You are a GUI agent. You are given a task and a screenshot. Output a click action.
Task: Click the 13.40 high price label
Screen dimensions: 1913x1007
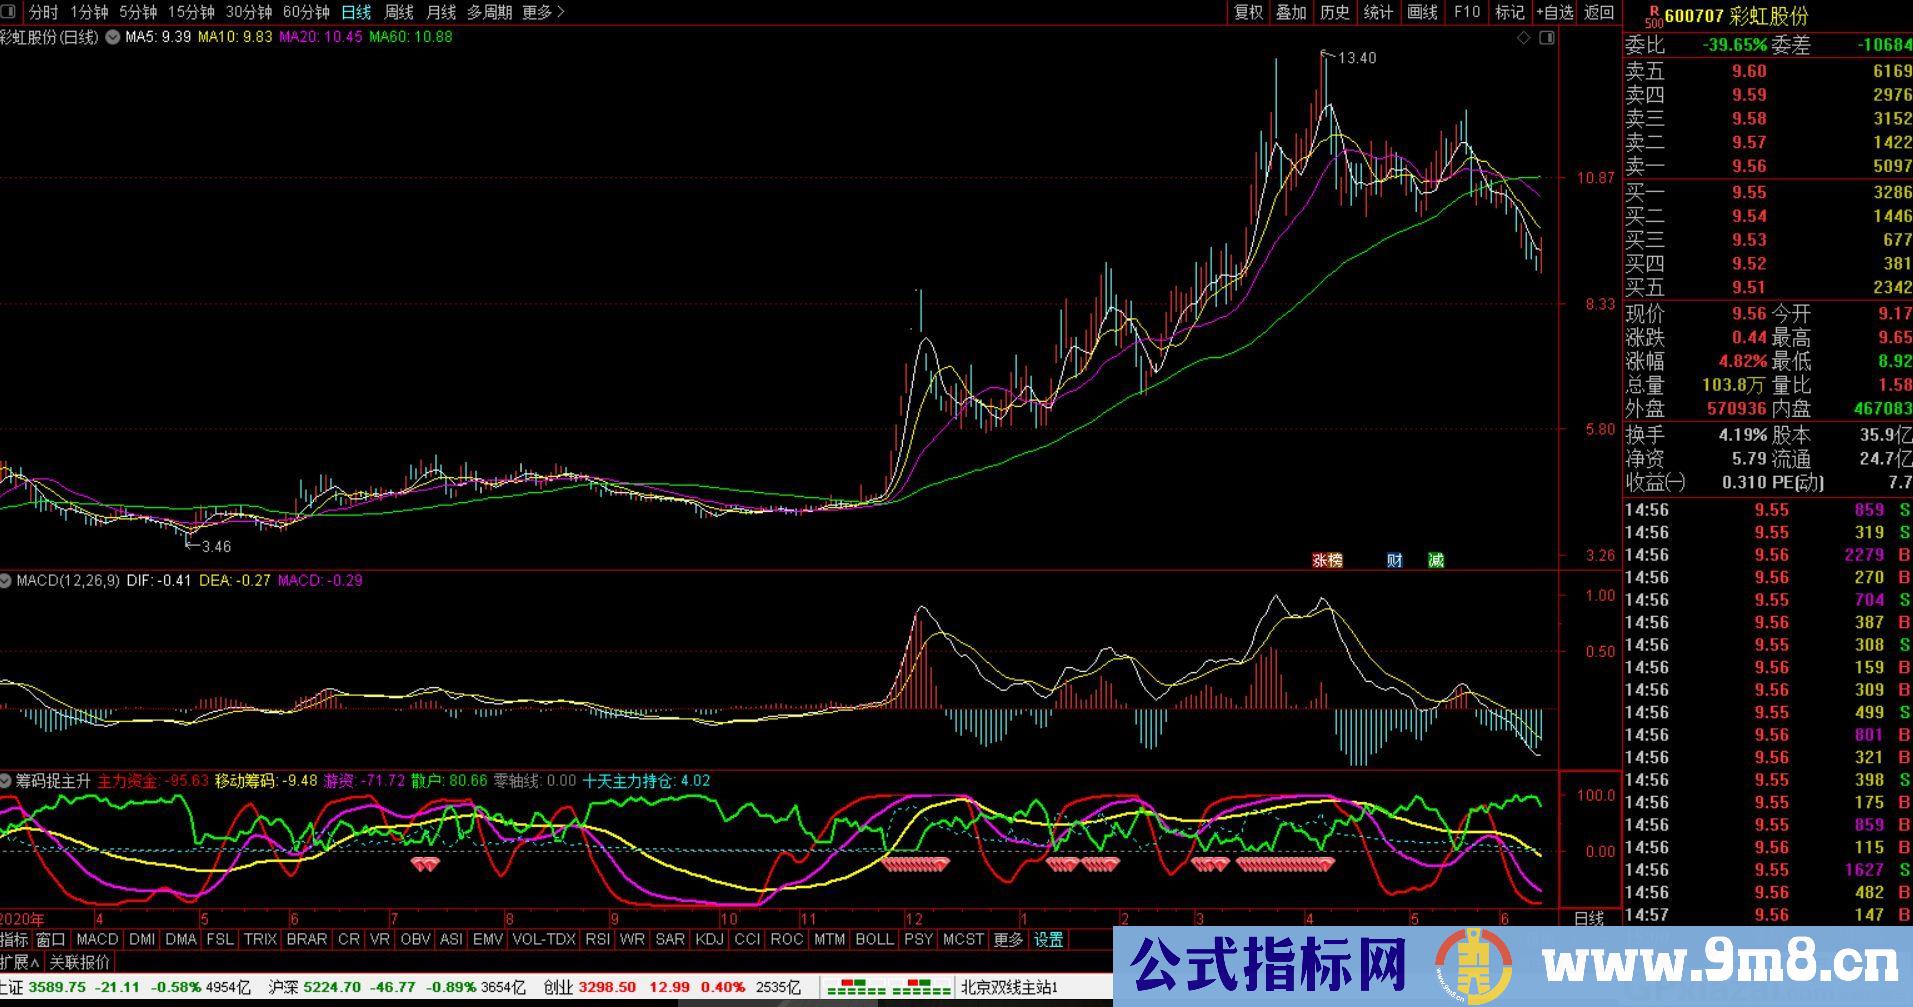tap(1357, 58)
